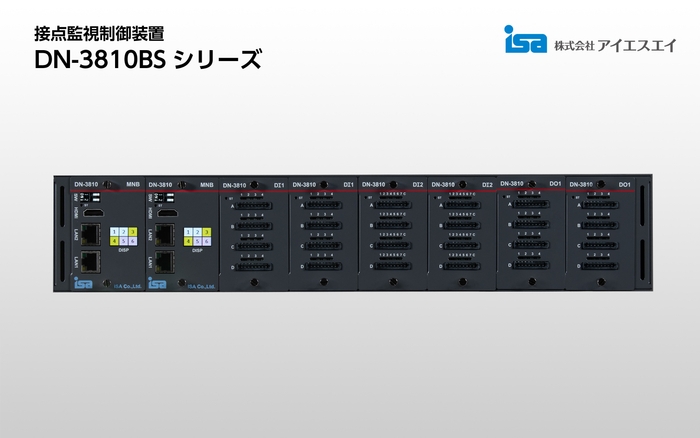The image size is (700, 438).
Task: Click connector C on the left DO1 module
Action: pyautogui.click(x=531, y=245)
